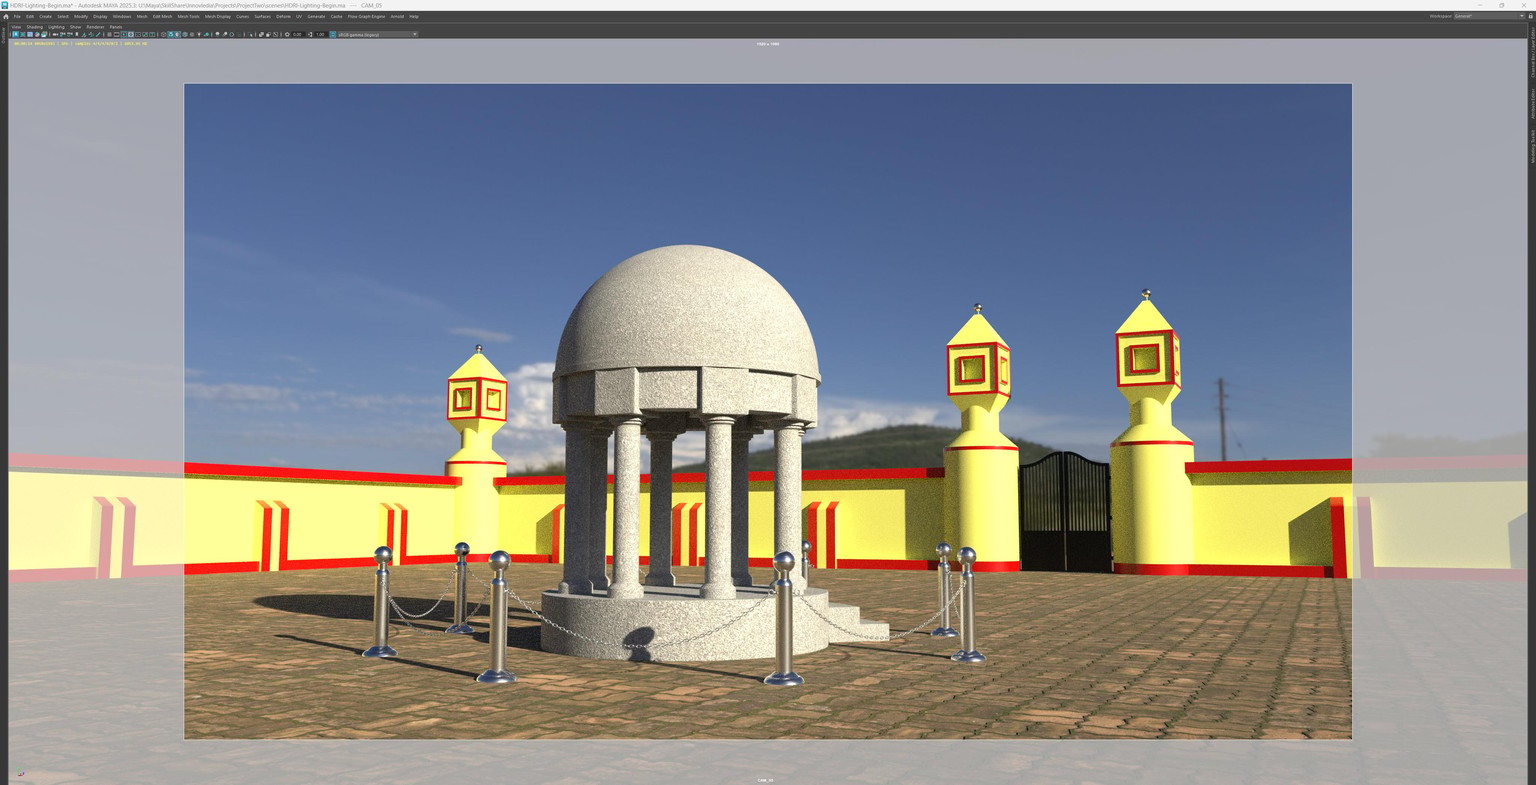The image size is (1536, 785).
Task: Open the panel View menu
Action: click(16, 27)
